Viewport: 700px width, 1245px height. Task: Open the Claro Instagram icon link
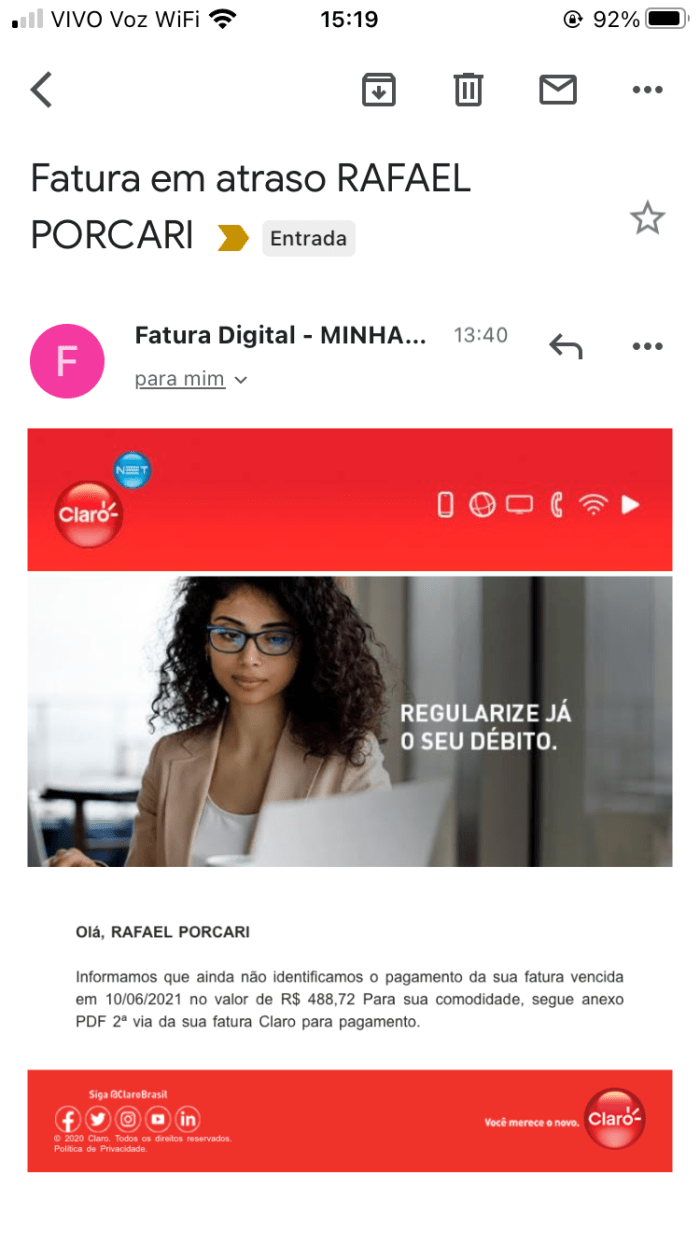coord(127,1119)
